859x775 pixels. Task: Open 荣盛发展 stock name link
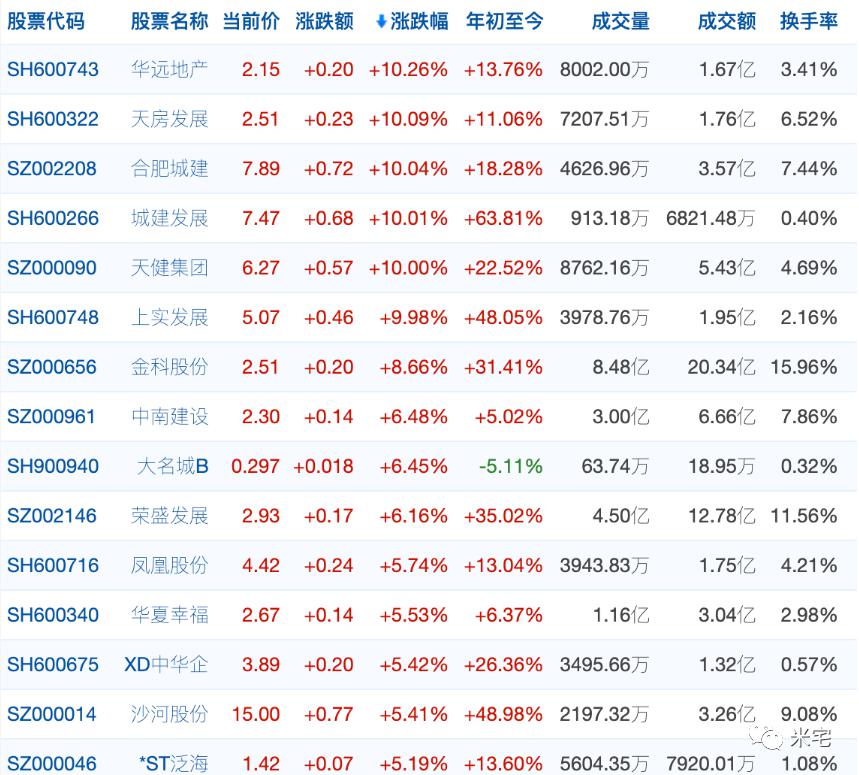(169, 516)
